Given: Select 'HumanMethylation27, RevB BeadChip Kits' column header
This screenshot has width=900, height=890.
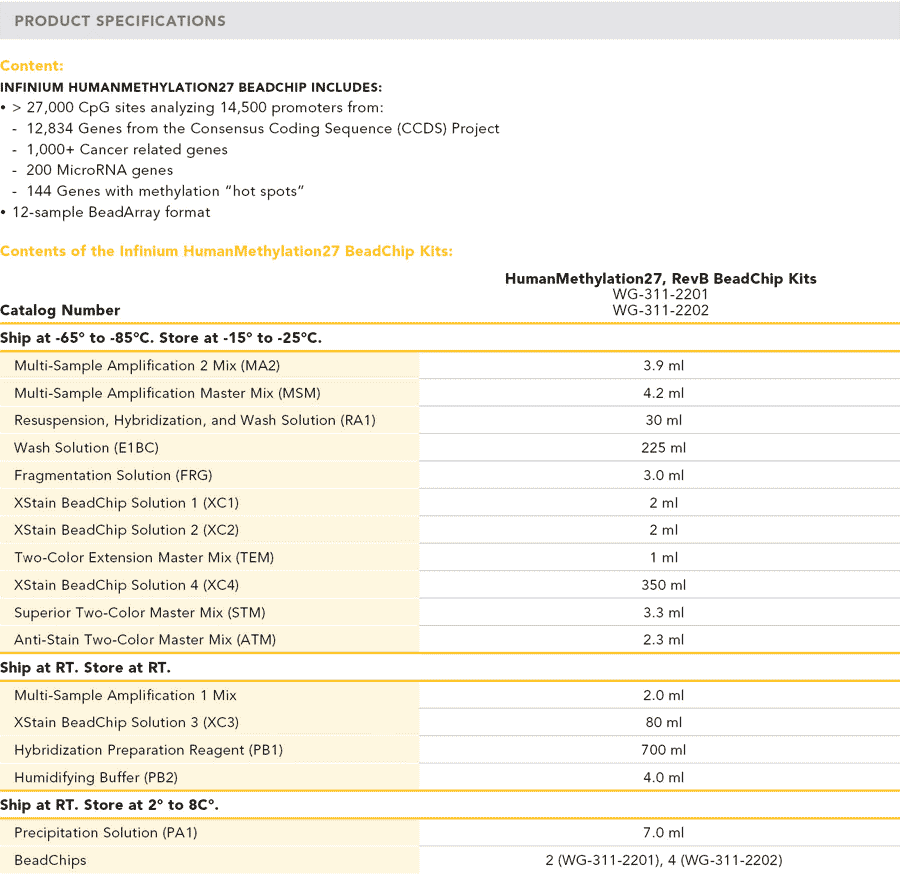Looking at the screenshot, I should [661, 279].
